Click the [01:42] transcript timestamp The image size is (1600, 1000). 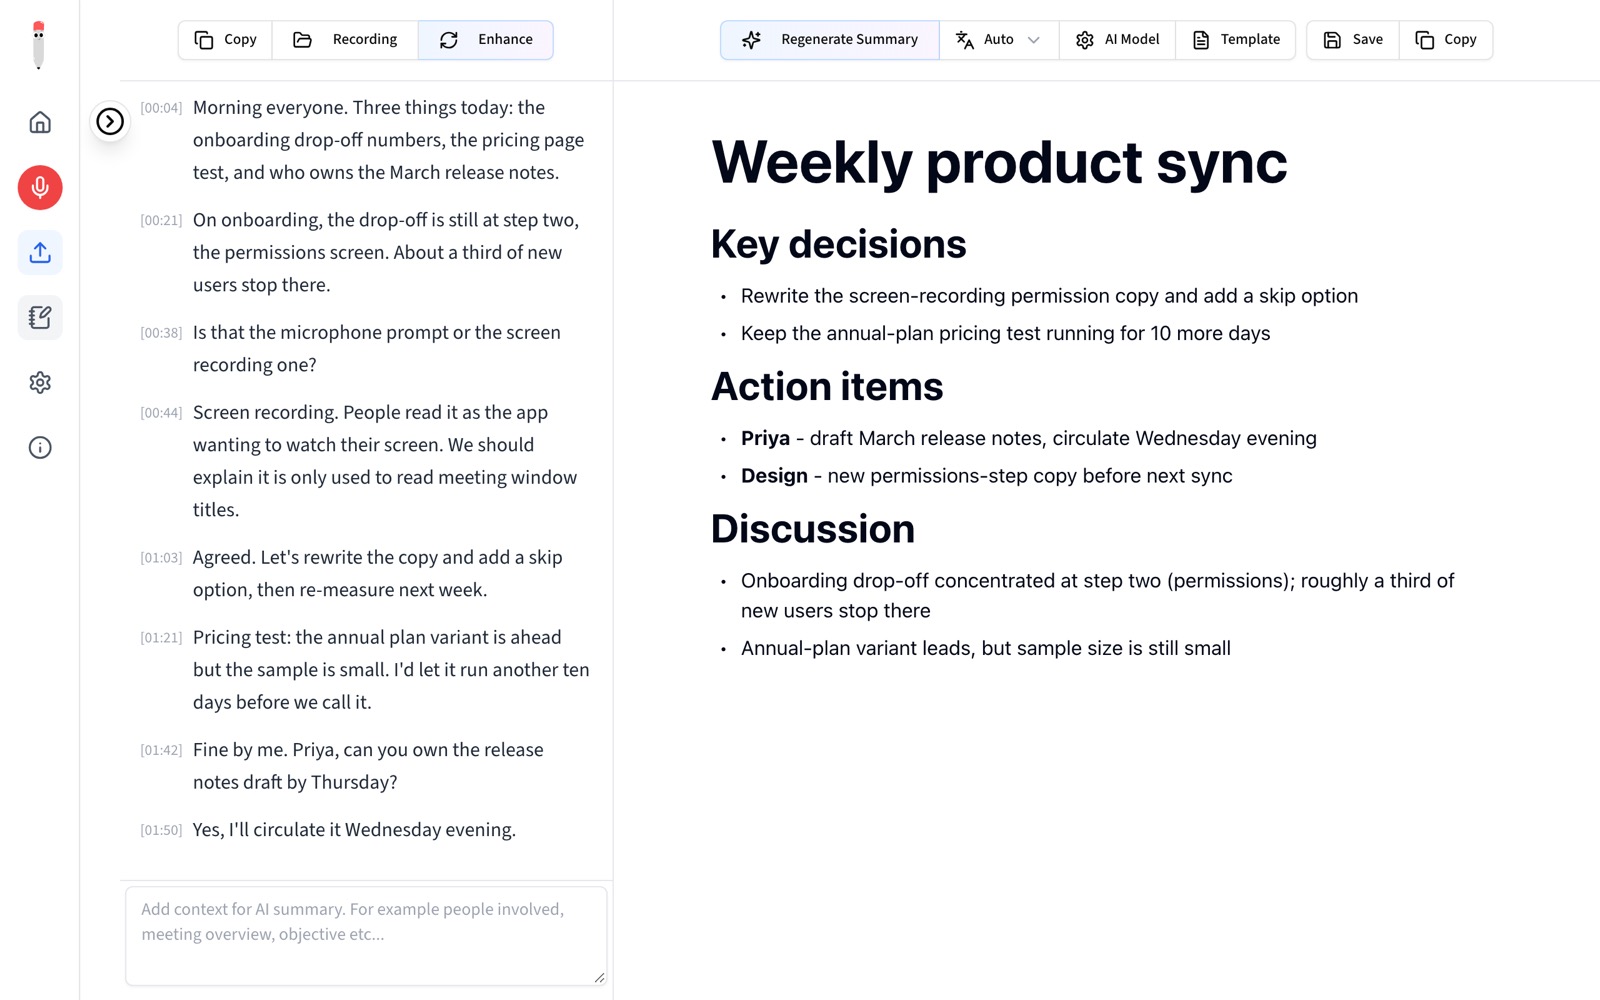(161, 750)
